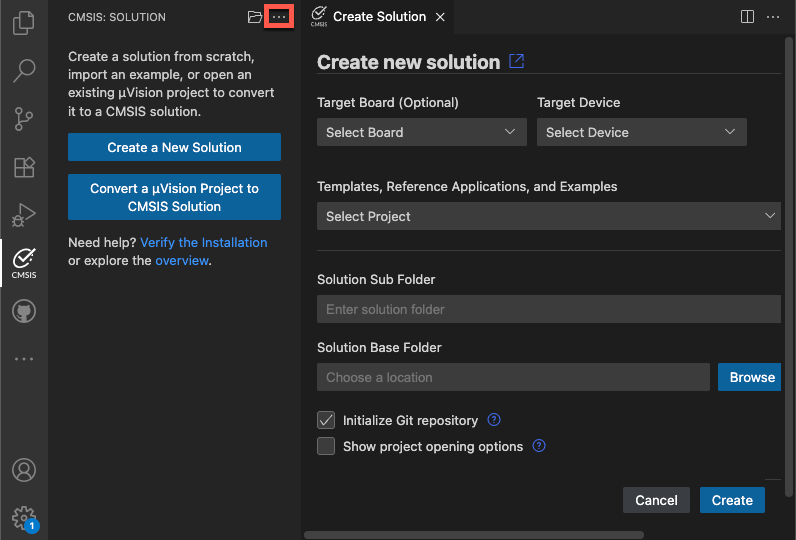Focus the Enter solution folder field
This screenshot has width=796, height=540.
(549, 309)
